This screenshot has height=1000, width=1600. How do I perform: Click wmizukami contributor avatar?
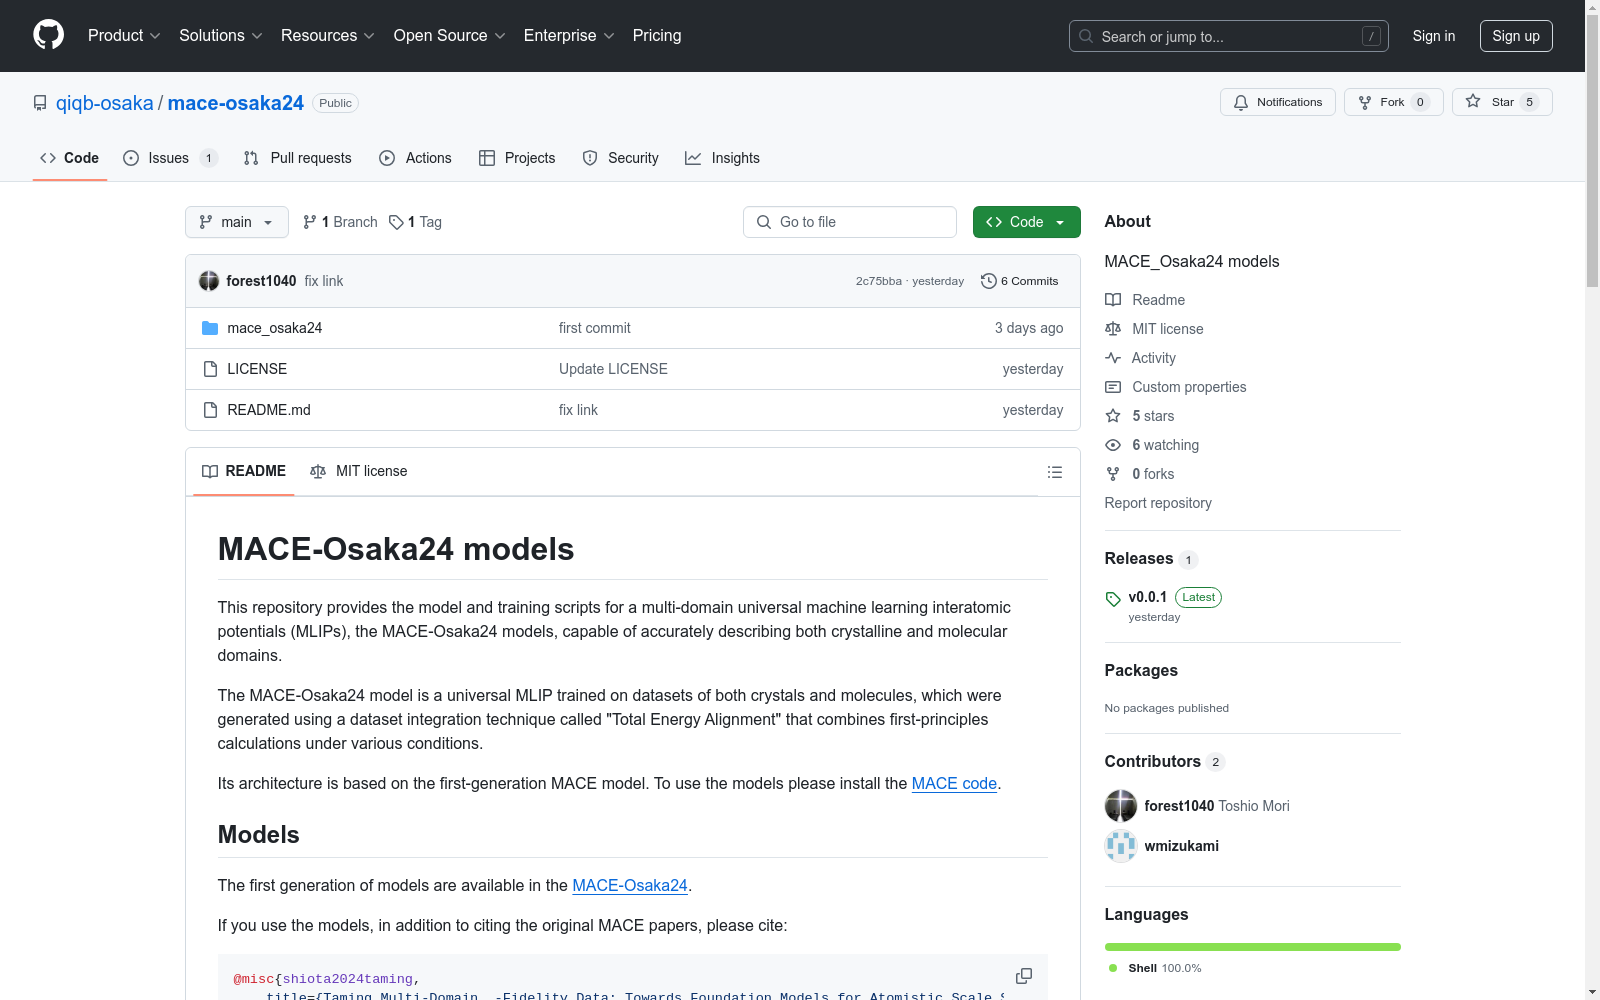1121,846
